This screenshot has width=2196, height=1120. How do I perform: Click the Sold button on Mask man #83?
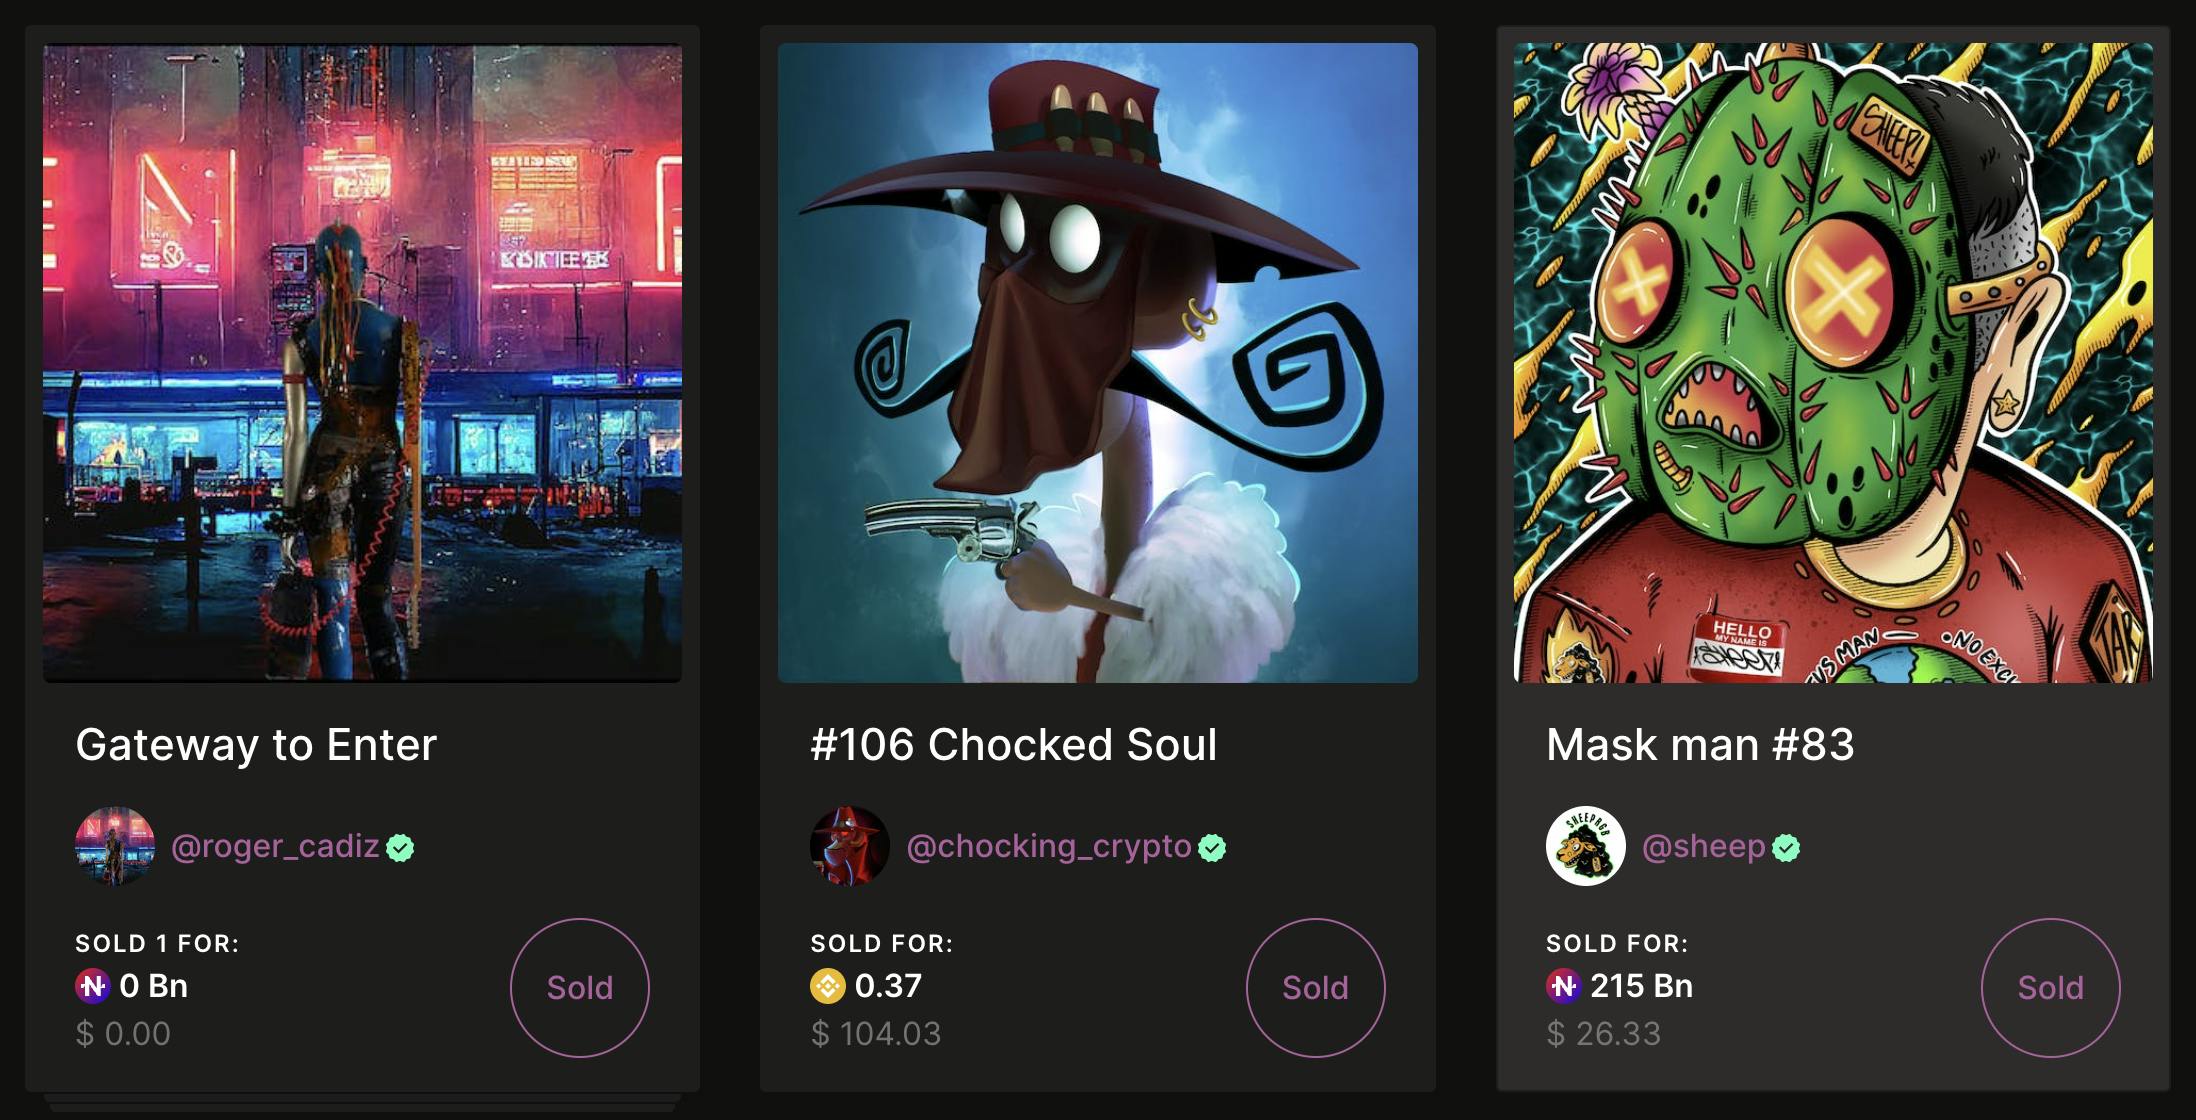2051,988
